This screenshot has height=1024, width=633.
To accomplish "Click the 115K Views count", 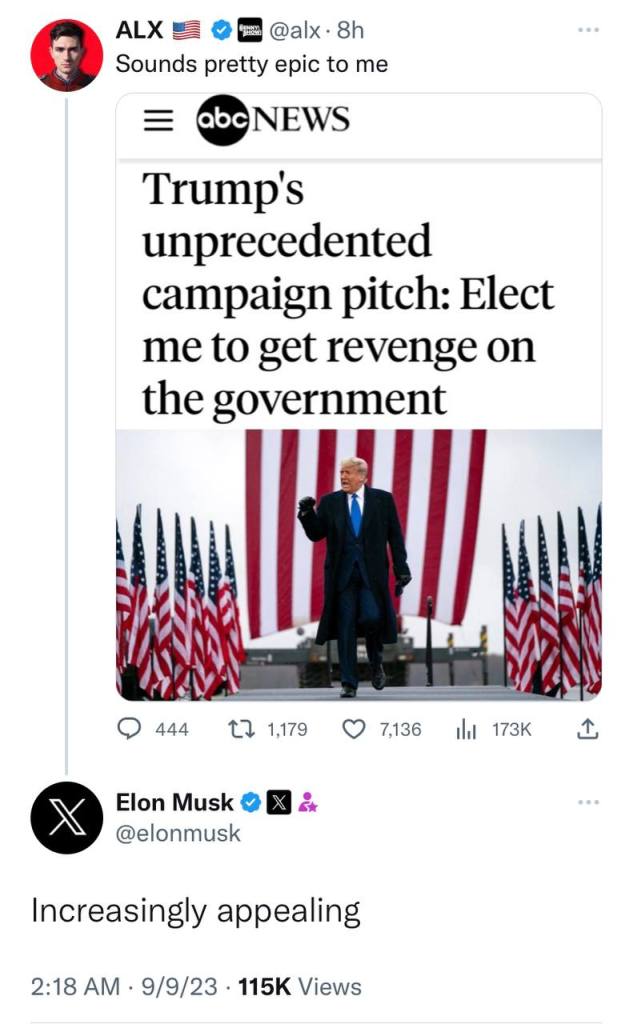I will click(299, 987).
